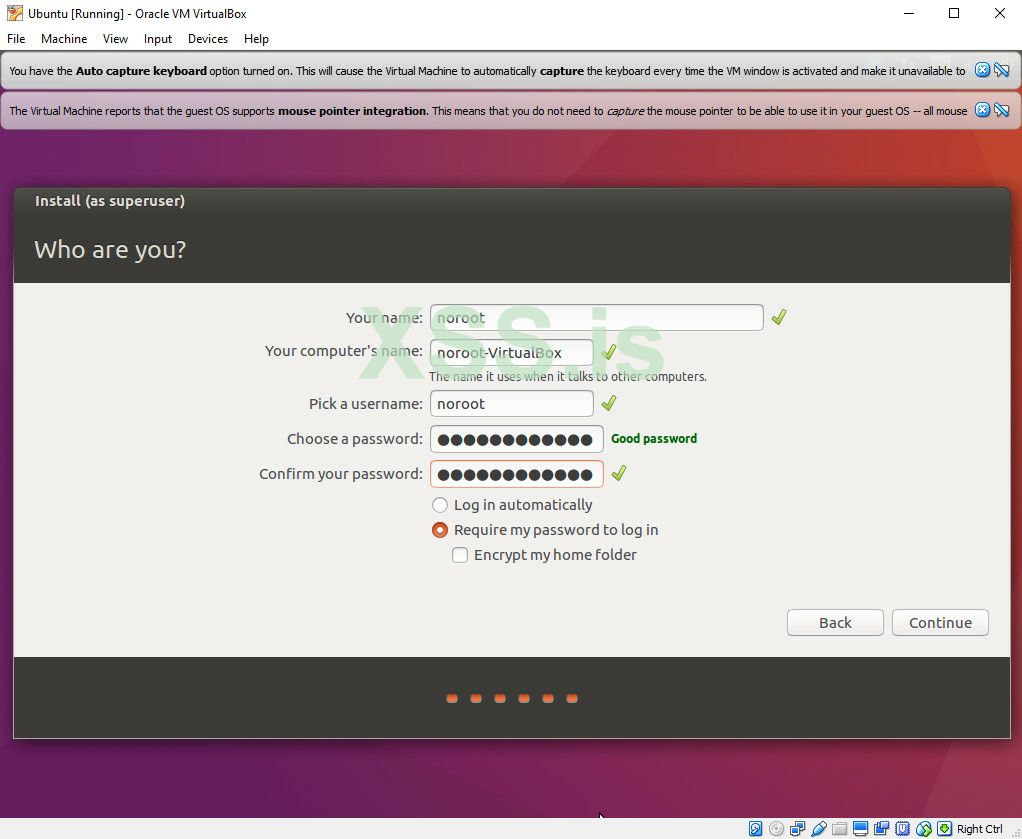This screenshot has width=1022, height=839.
Task: Open the Help menu
Action: [256, 38]
